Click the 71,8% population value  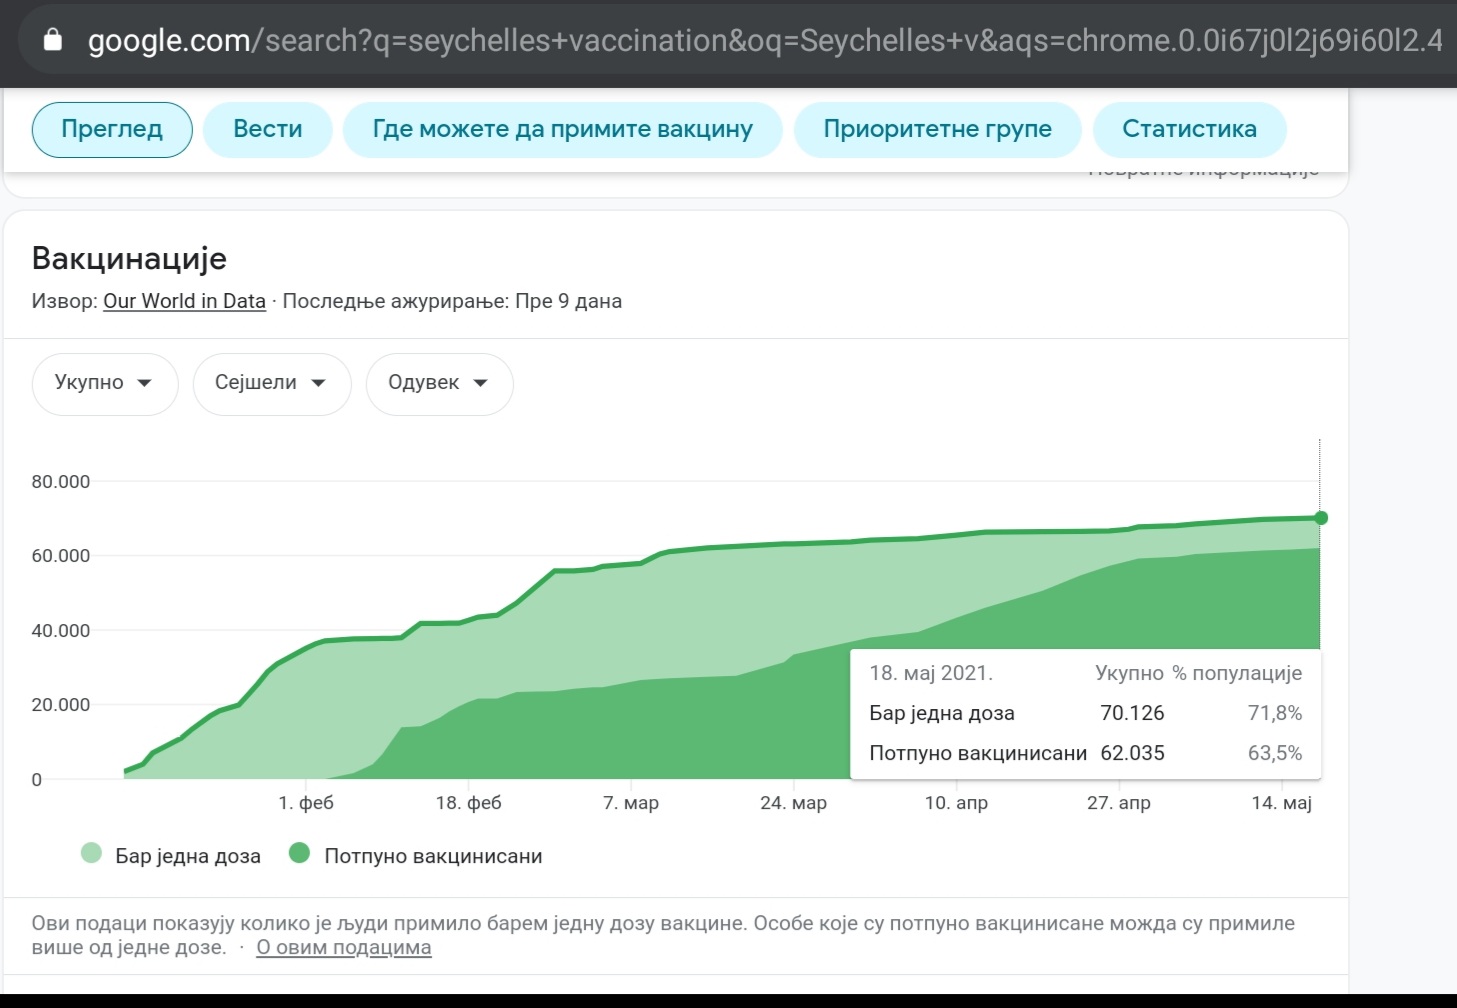tap(1275, 713)
